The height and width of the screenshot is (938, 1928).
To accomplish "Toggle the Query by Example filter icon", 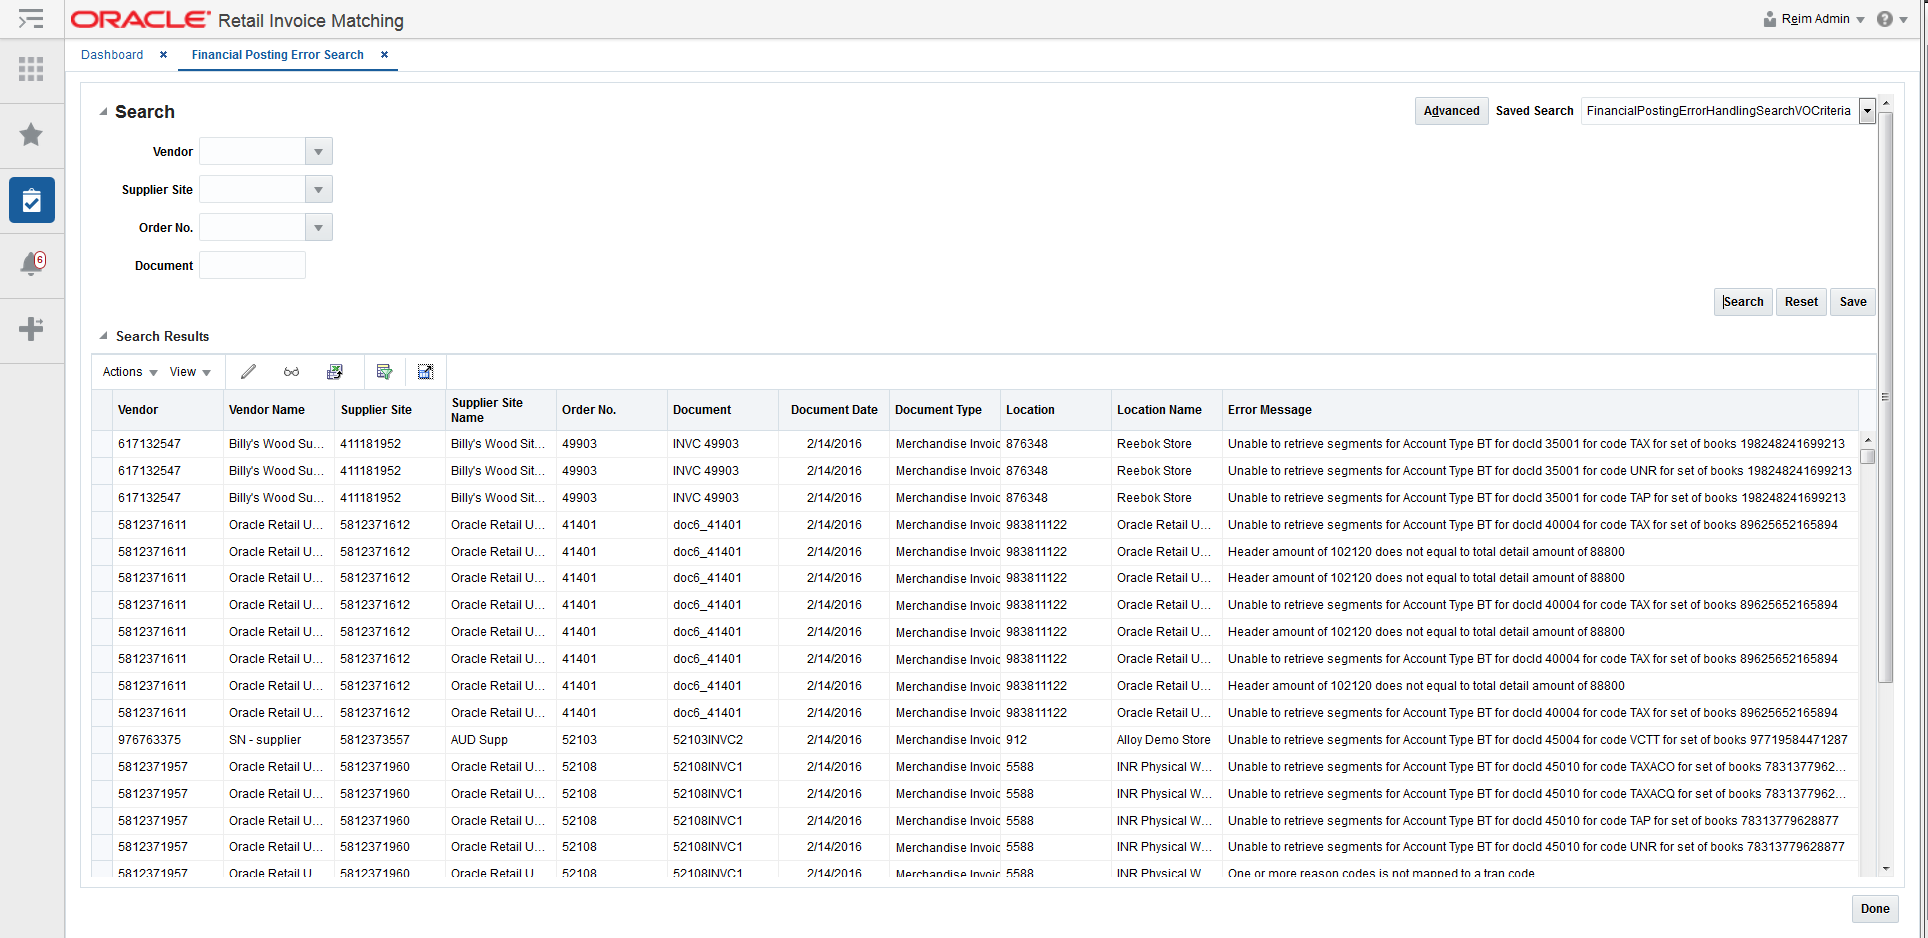I will pos(384,371).
